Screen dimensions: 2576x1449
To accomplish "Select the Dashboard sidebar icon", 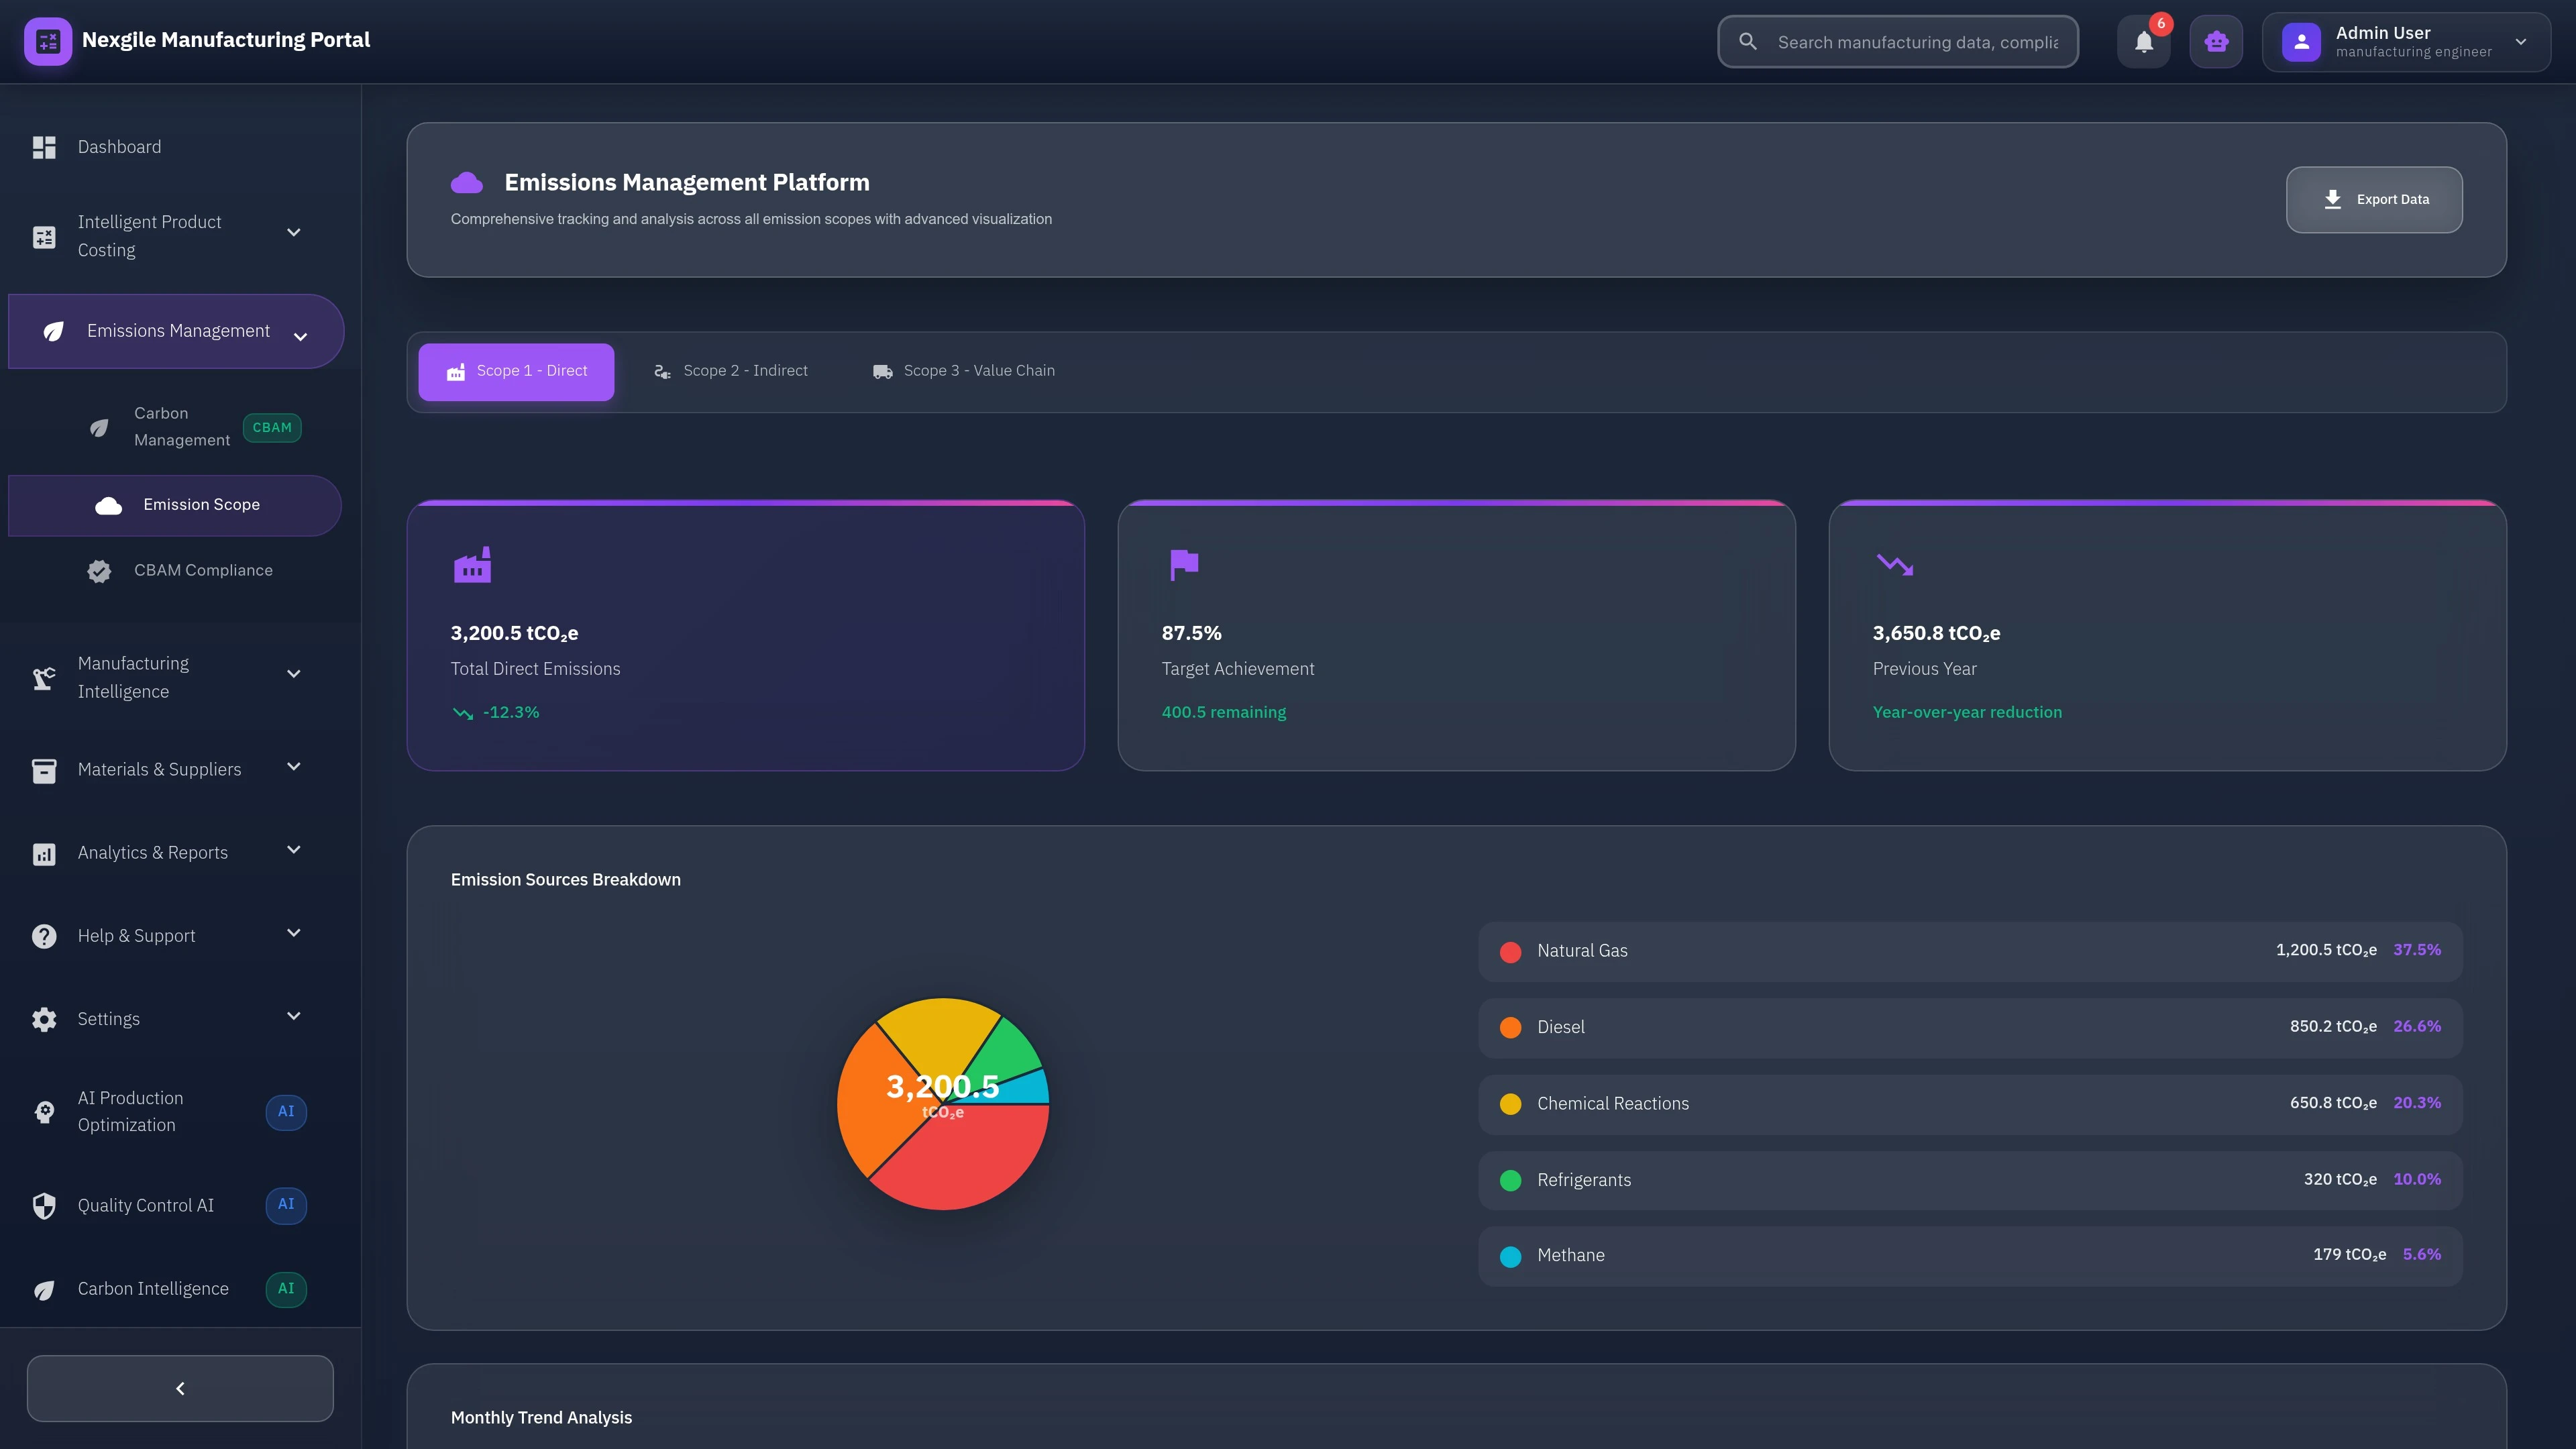I will 44,146.
